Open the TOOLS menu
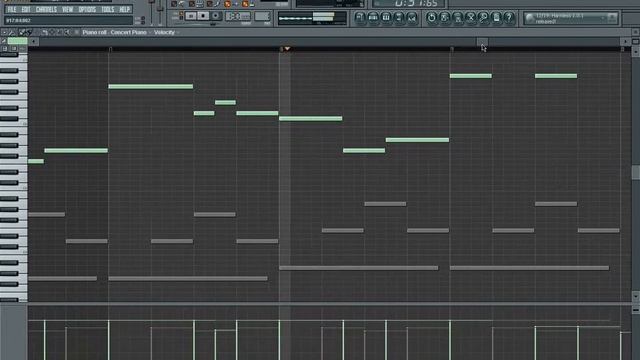Screen dimensions: 640x360 [107, 9]
